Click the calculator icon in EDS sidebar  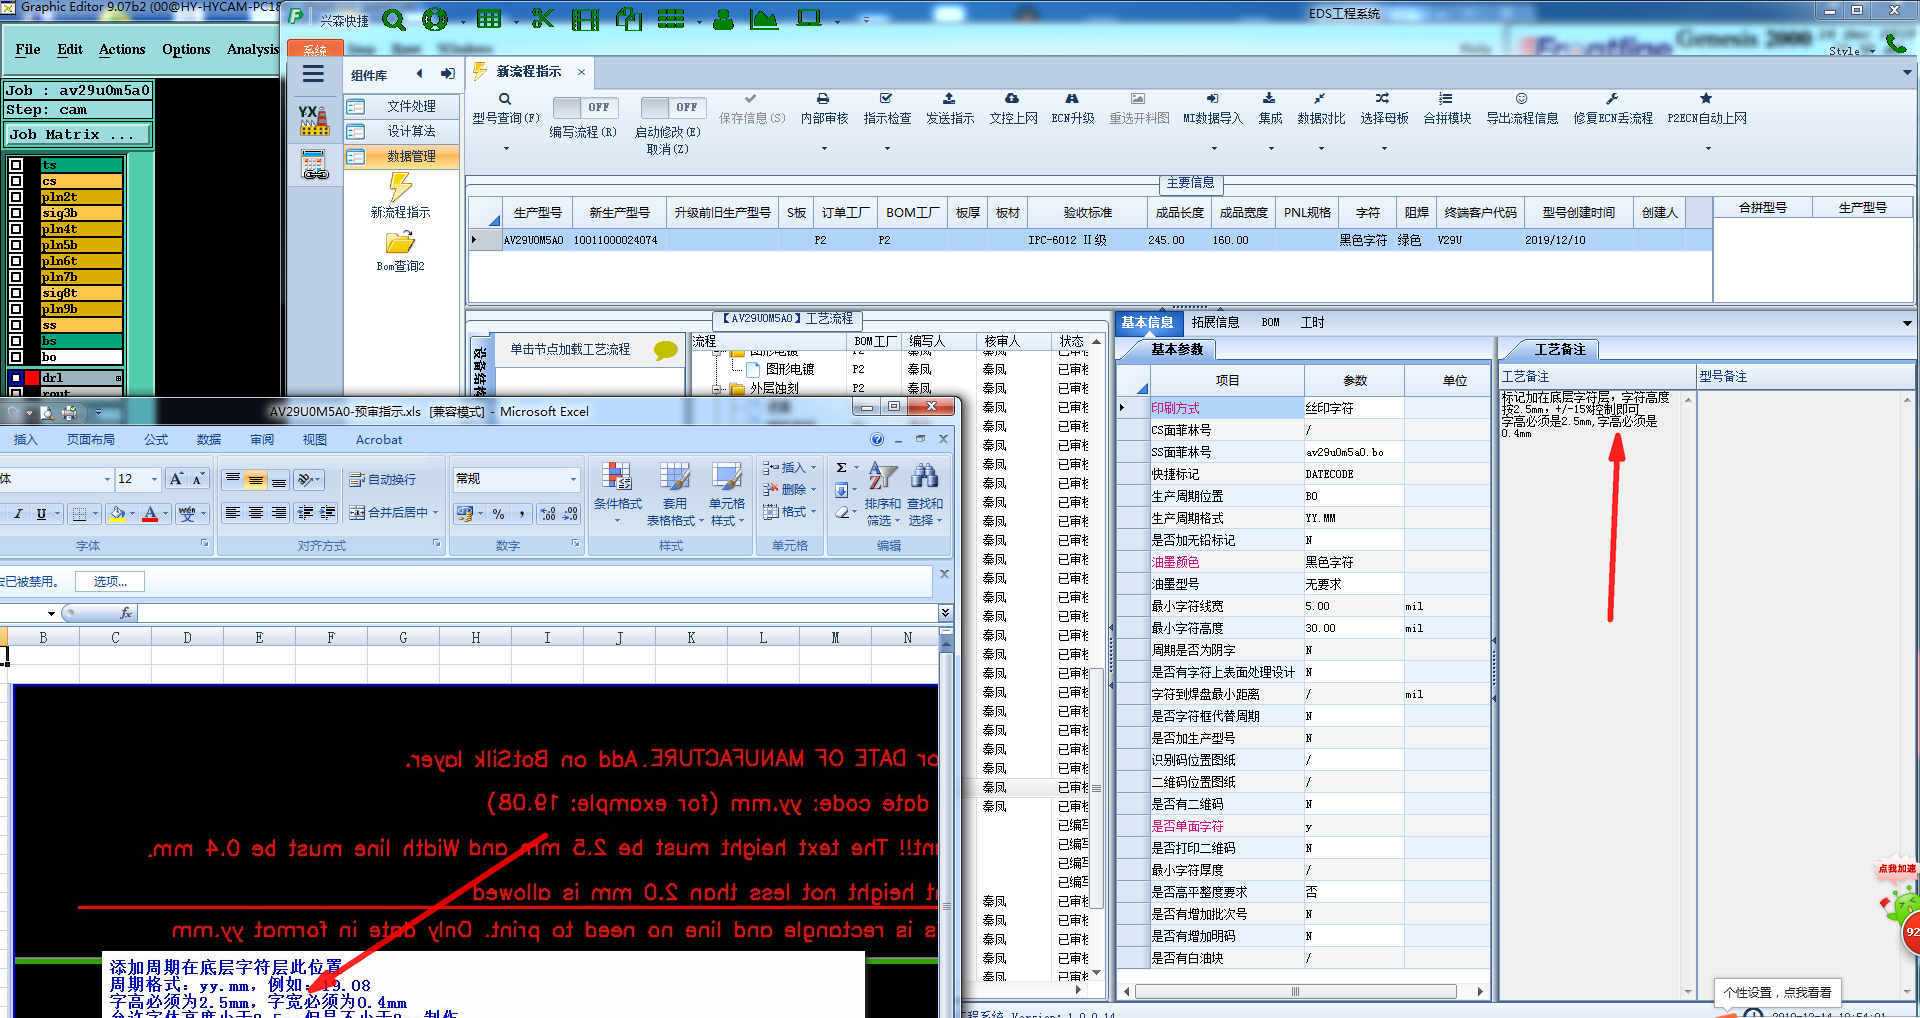coord(314,165)
